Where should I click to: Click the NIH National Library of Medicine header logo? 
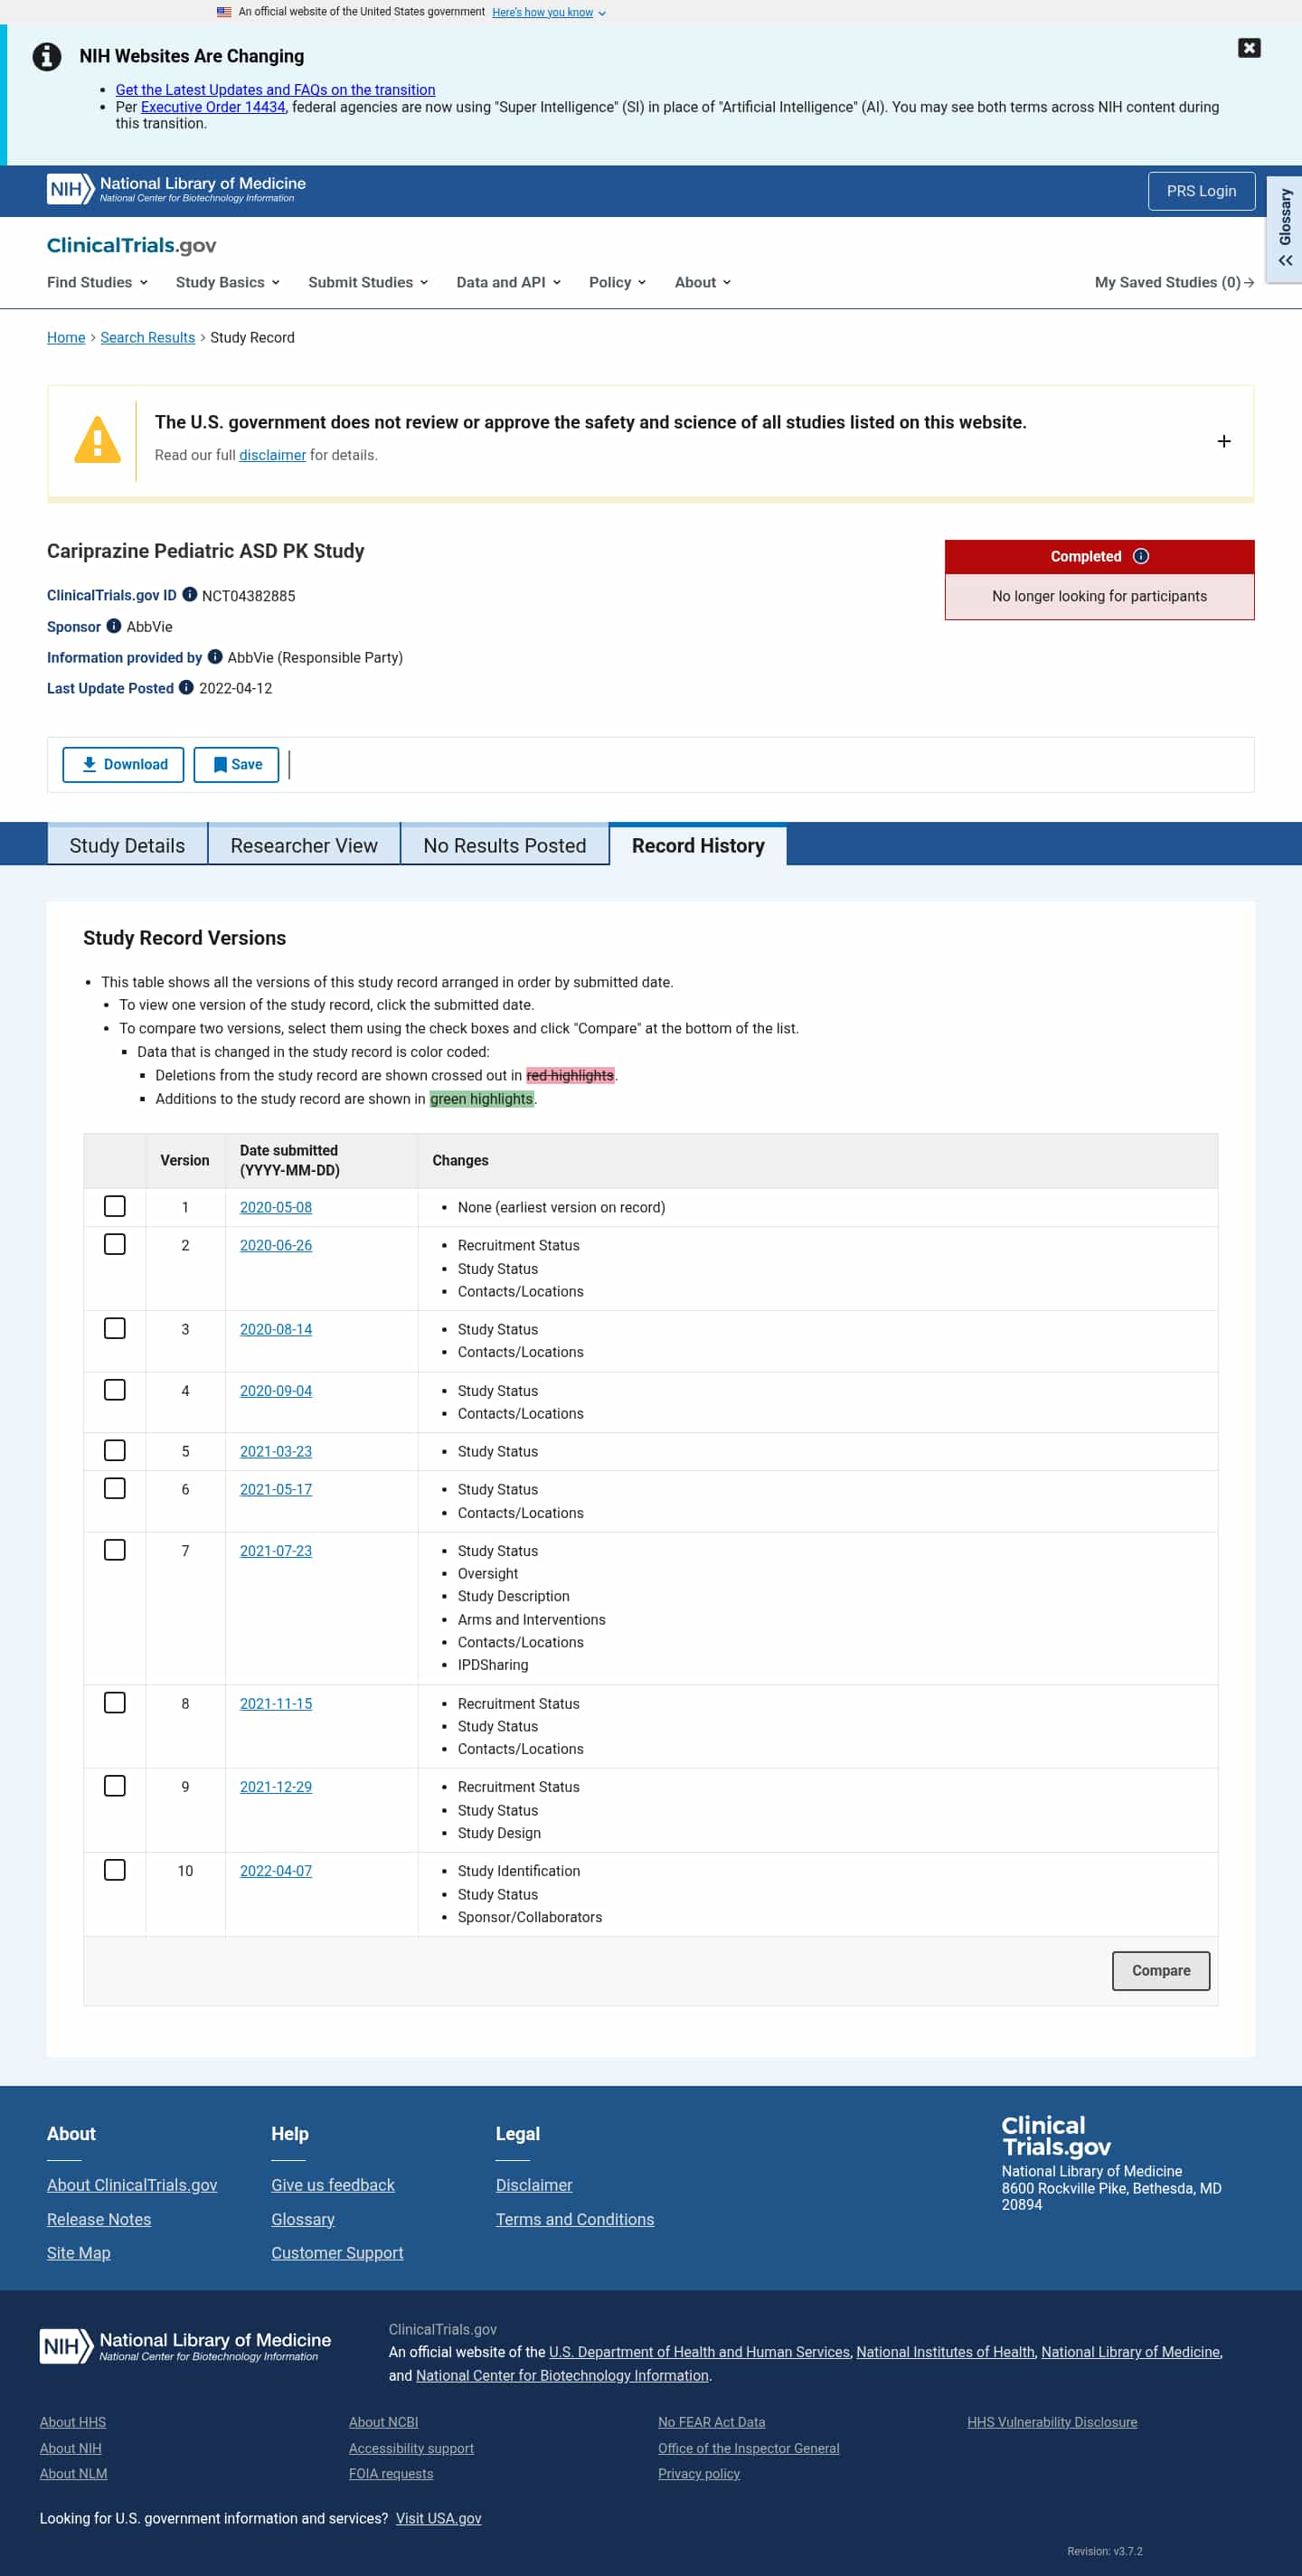pyautogui.click(x=176, y=189)
